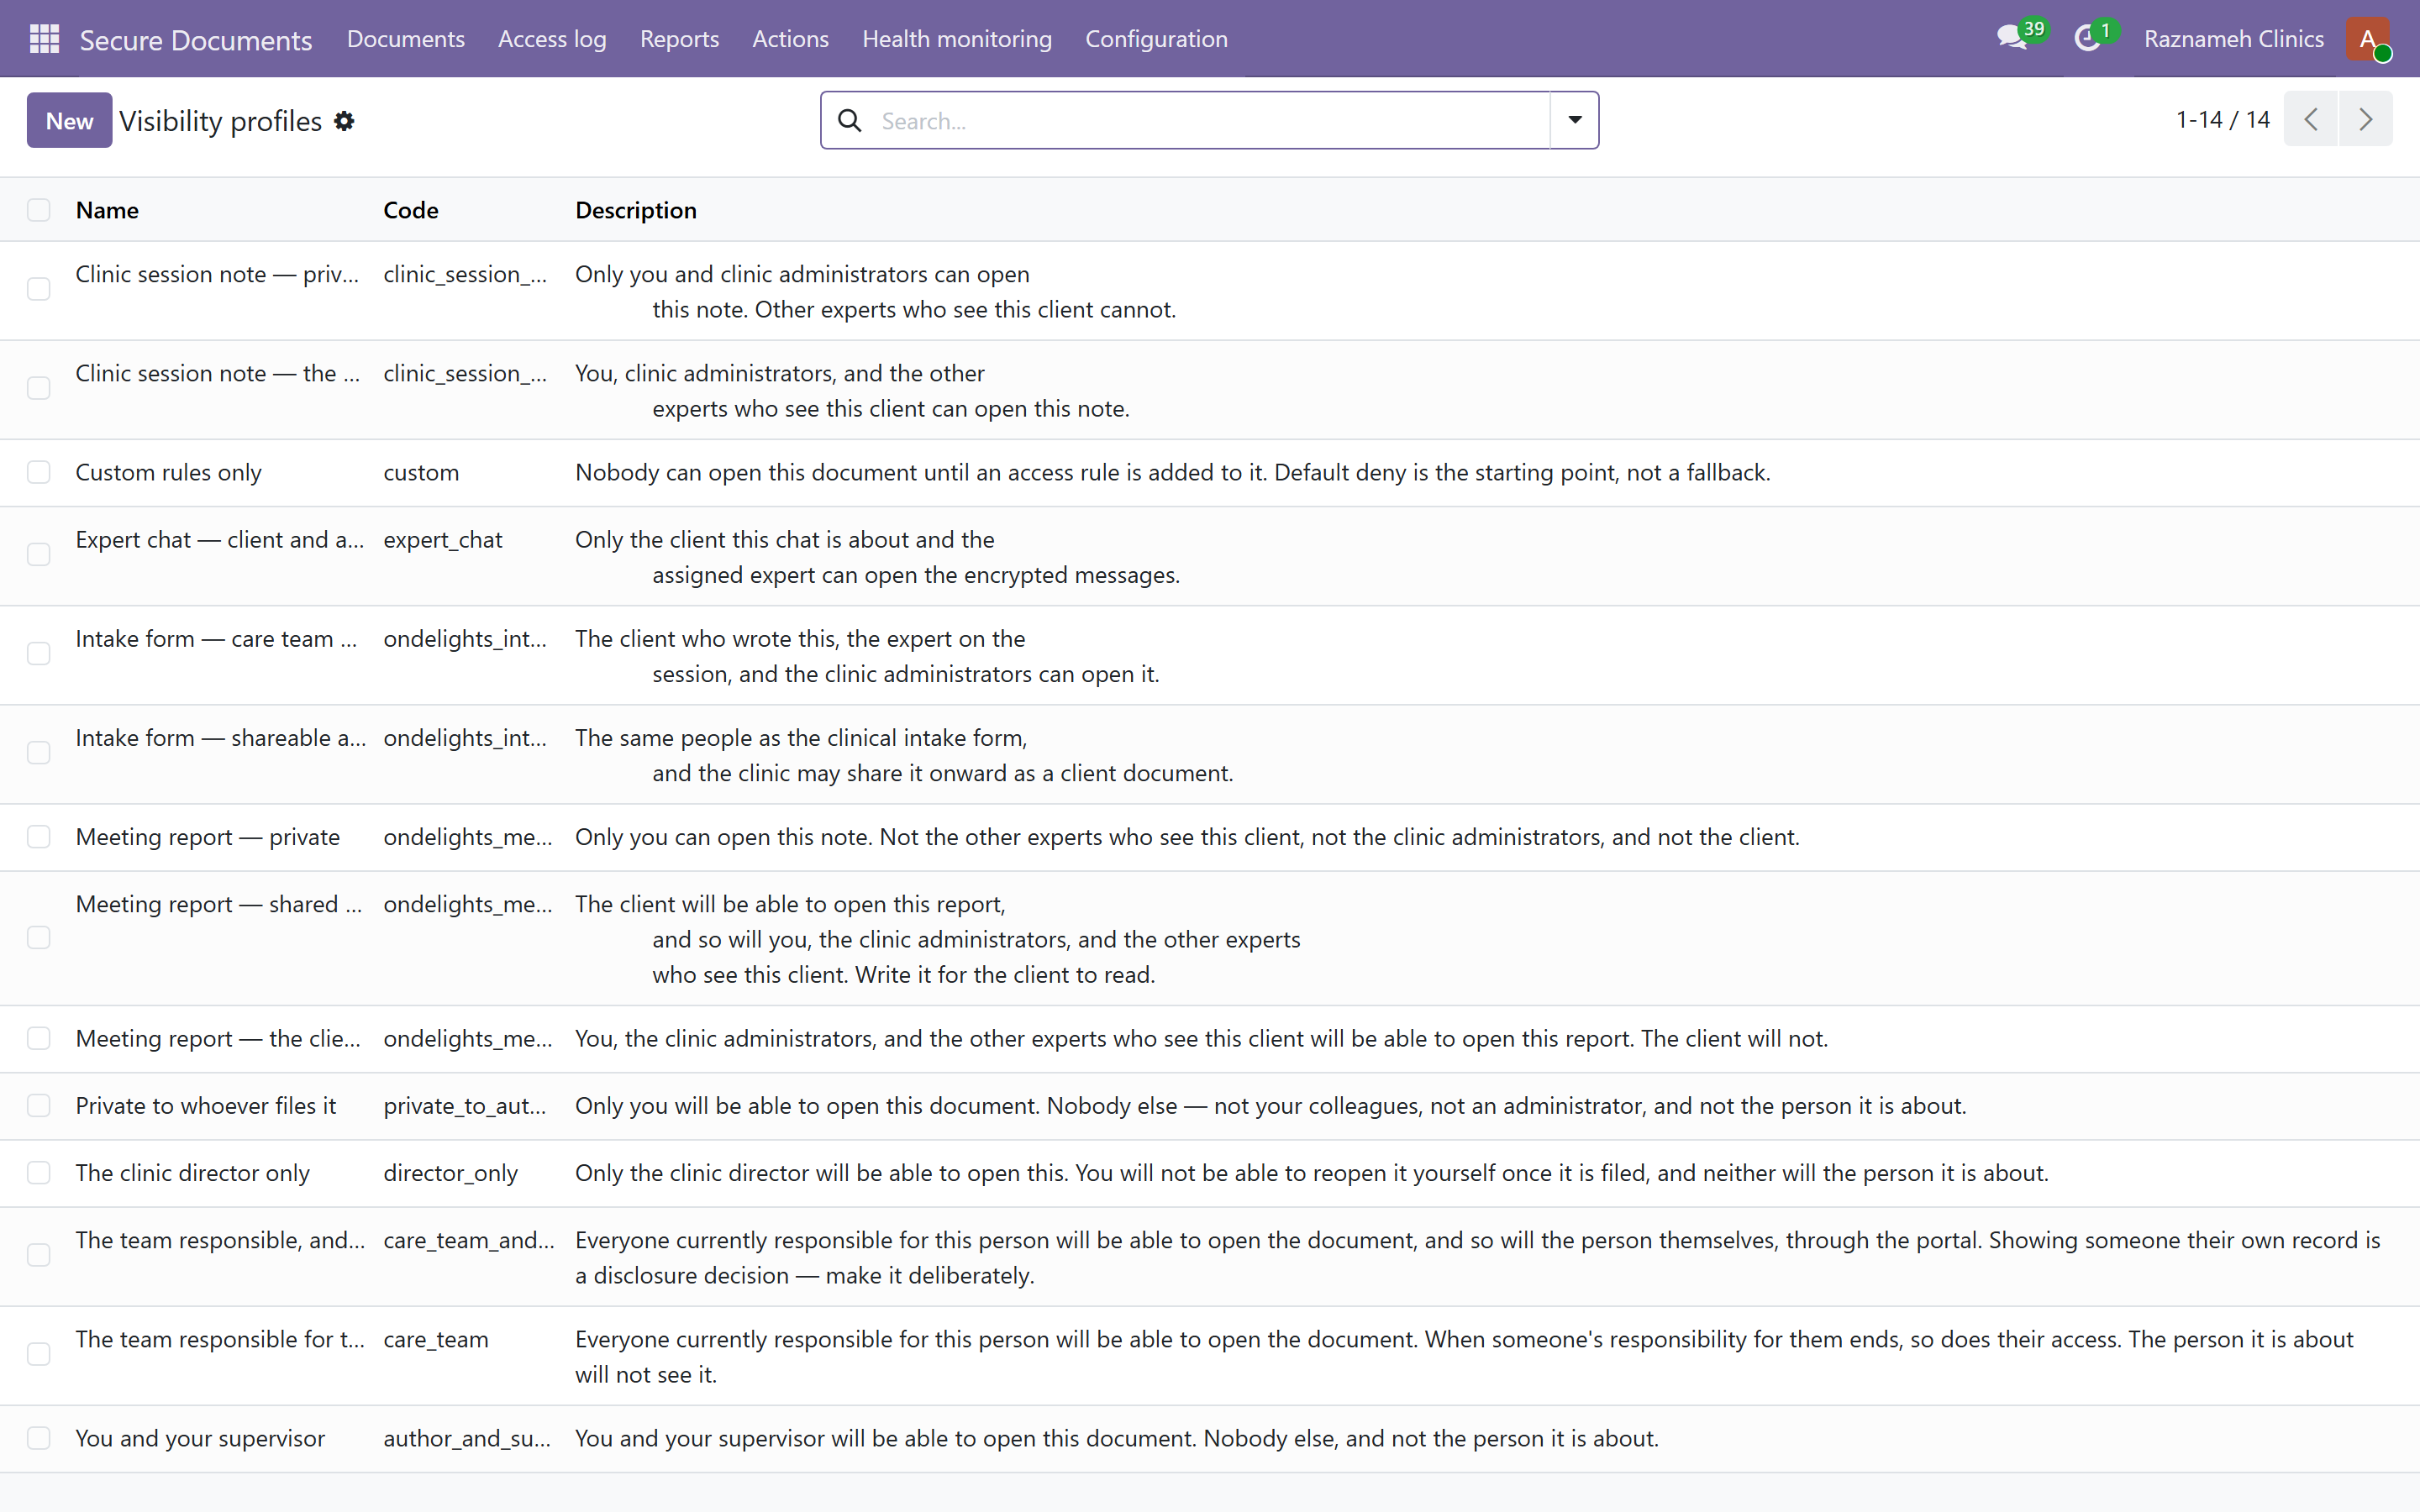Click the custom code cell
The height and width of the screenshot is (1512, 2420).
(421, 472)
